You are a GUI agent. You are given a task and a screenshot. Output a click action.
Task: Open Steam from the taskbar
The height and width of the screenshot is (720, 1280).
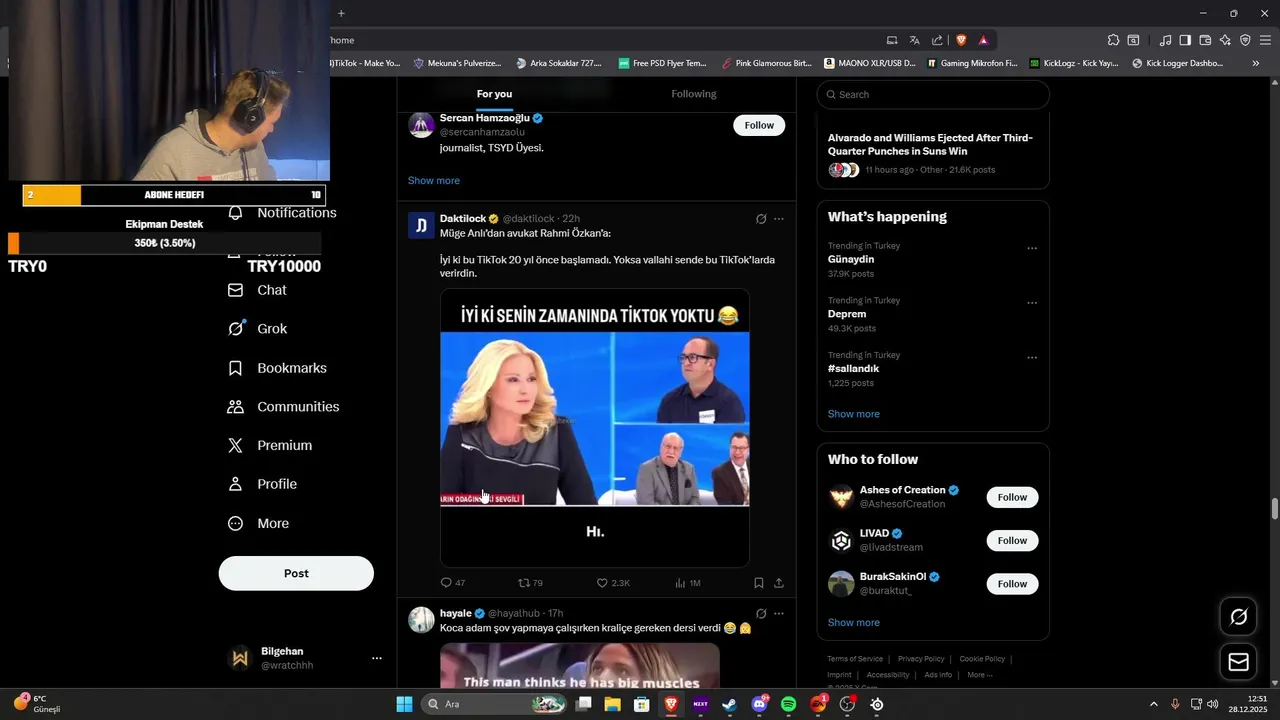[x=730, y=704]
